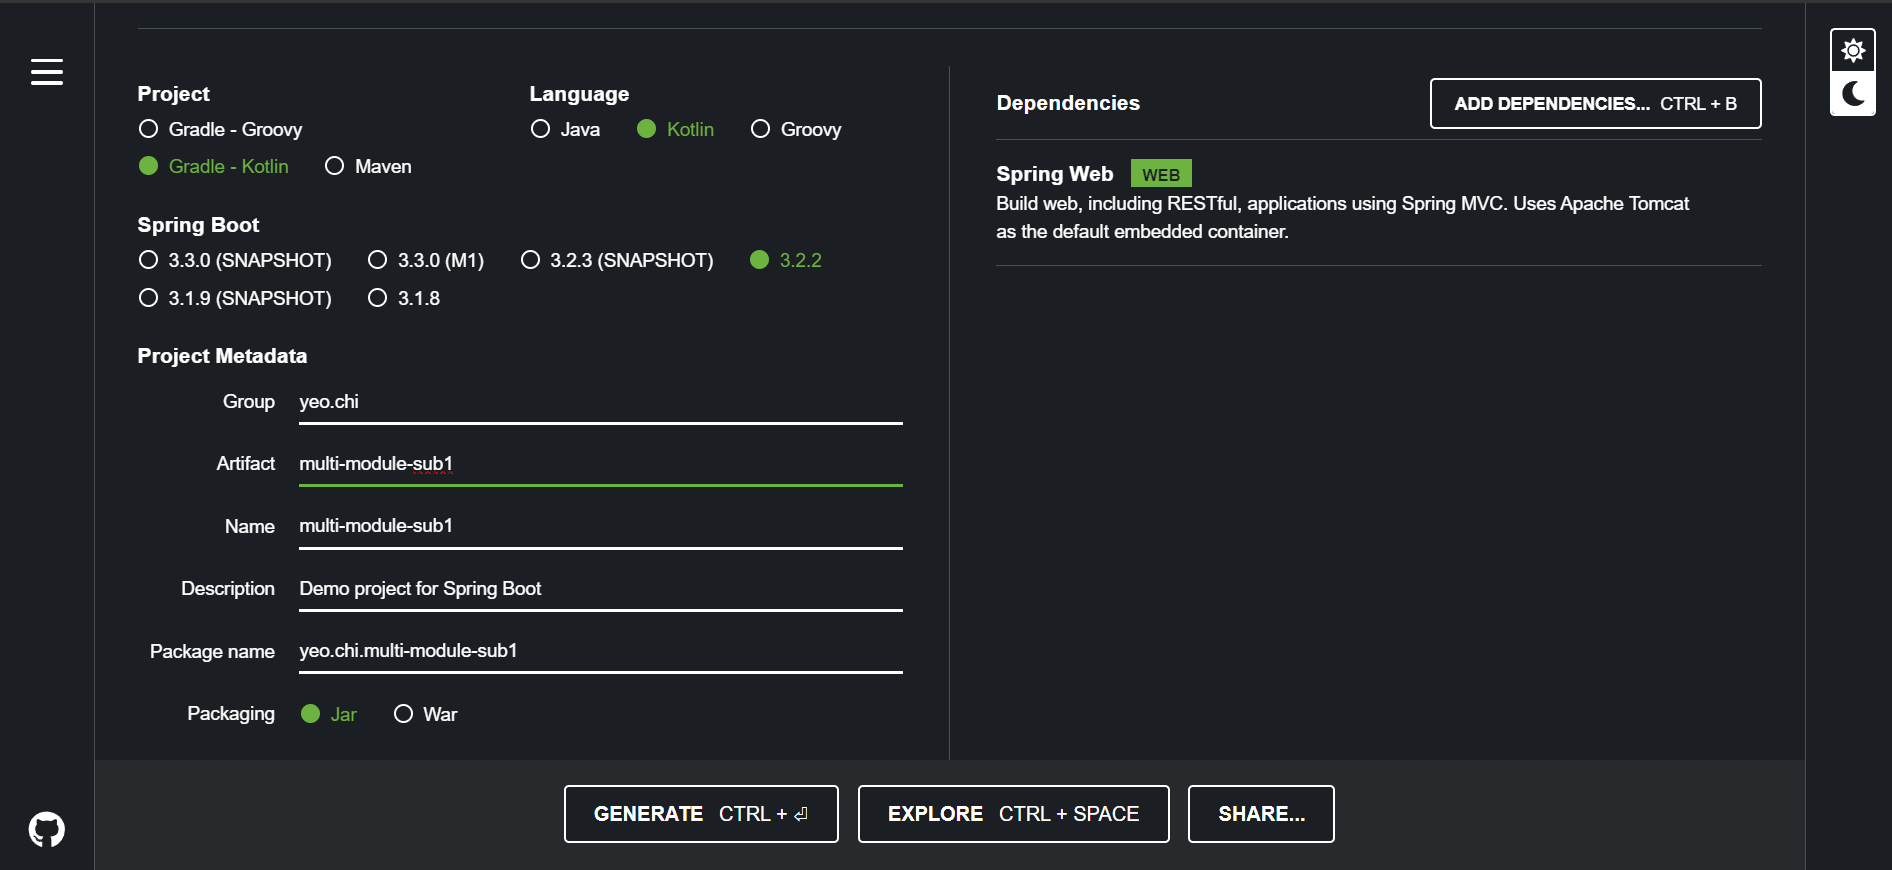Open the GitHub link icon
The width and height of the screenshot is (1892, 870).
click(x=47, y=829)
